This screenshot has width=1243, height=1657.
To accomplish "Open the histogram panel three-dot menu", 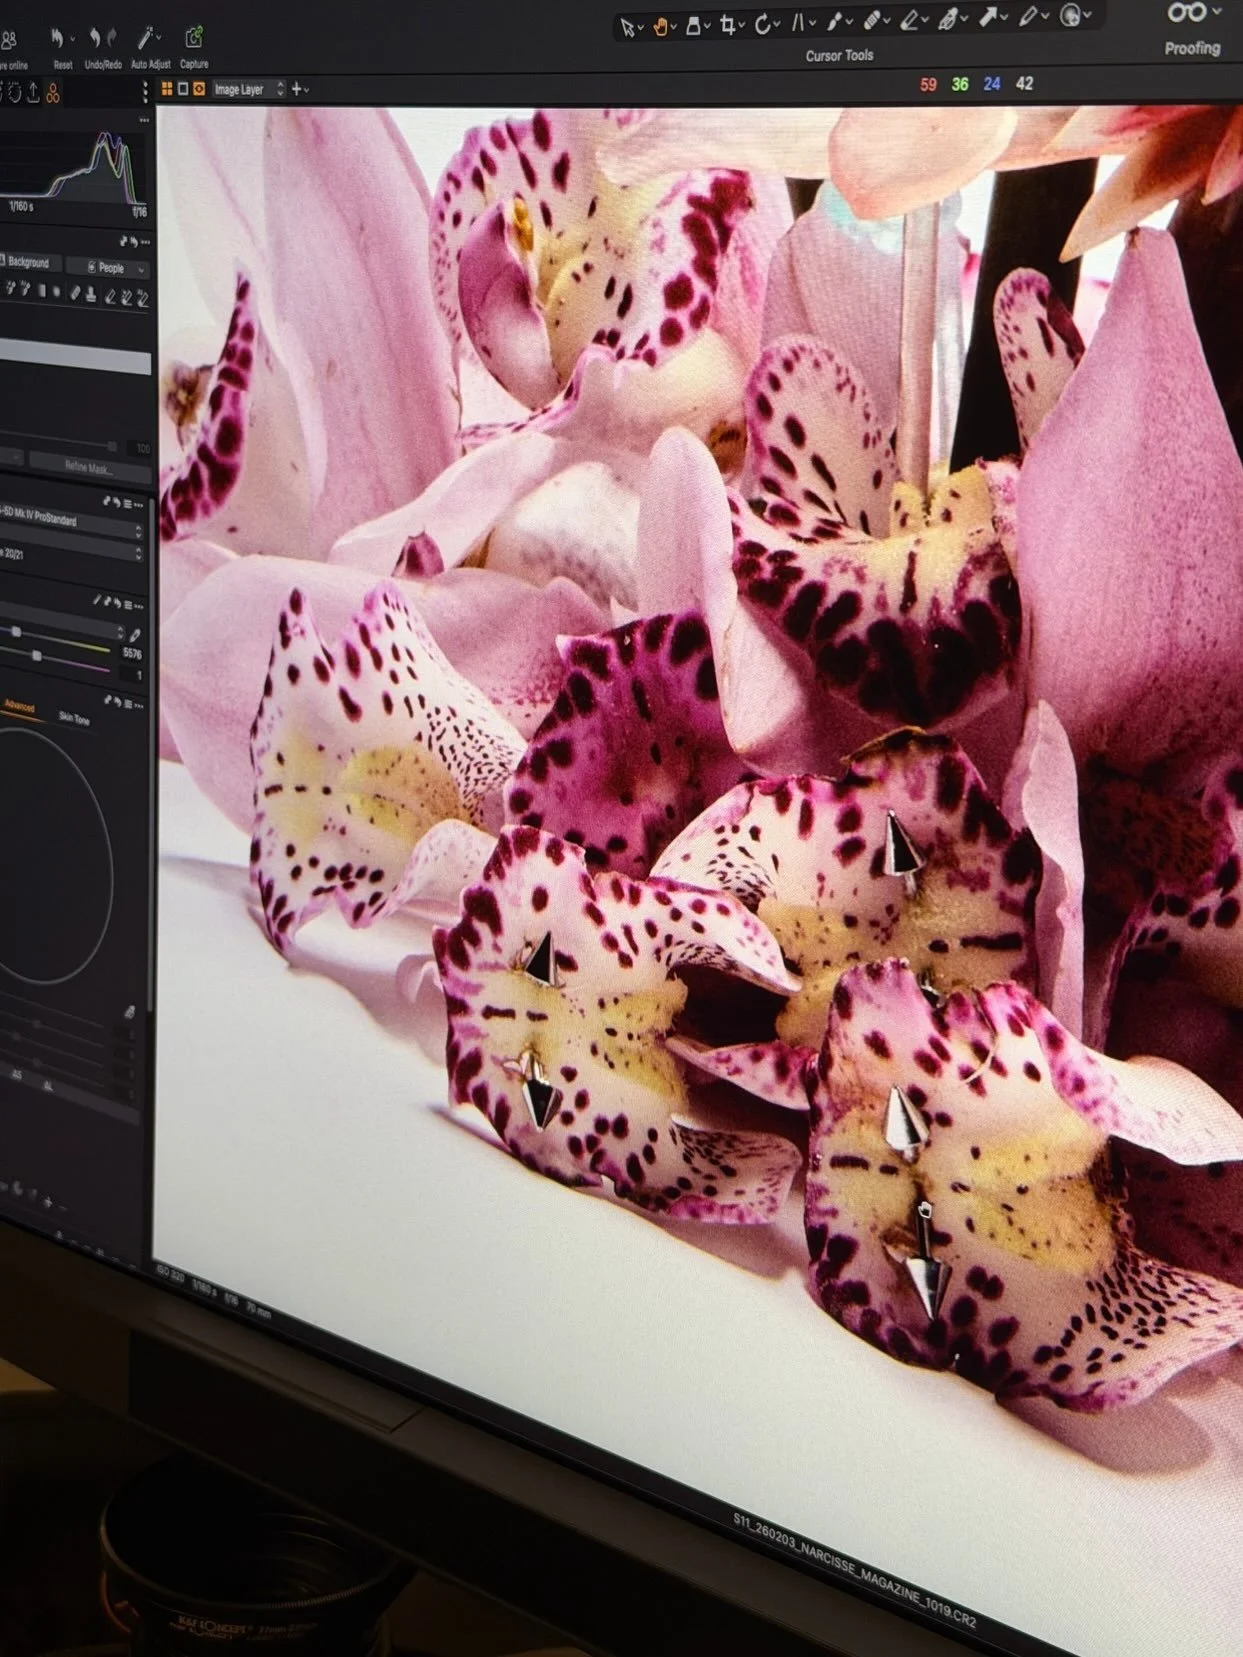I will (x=144, y=120).
